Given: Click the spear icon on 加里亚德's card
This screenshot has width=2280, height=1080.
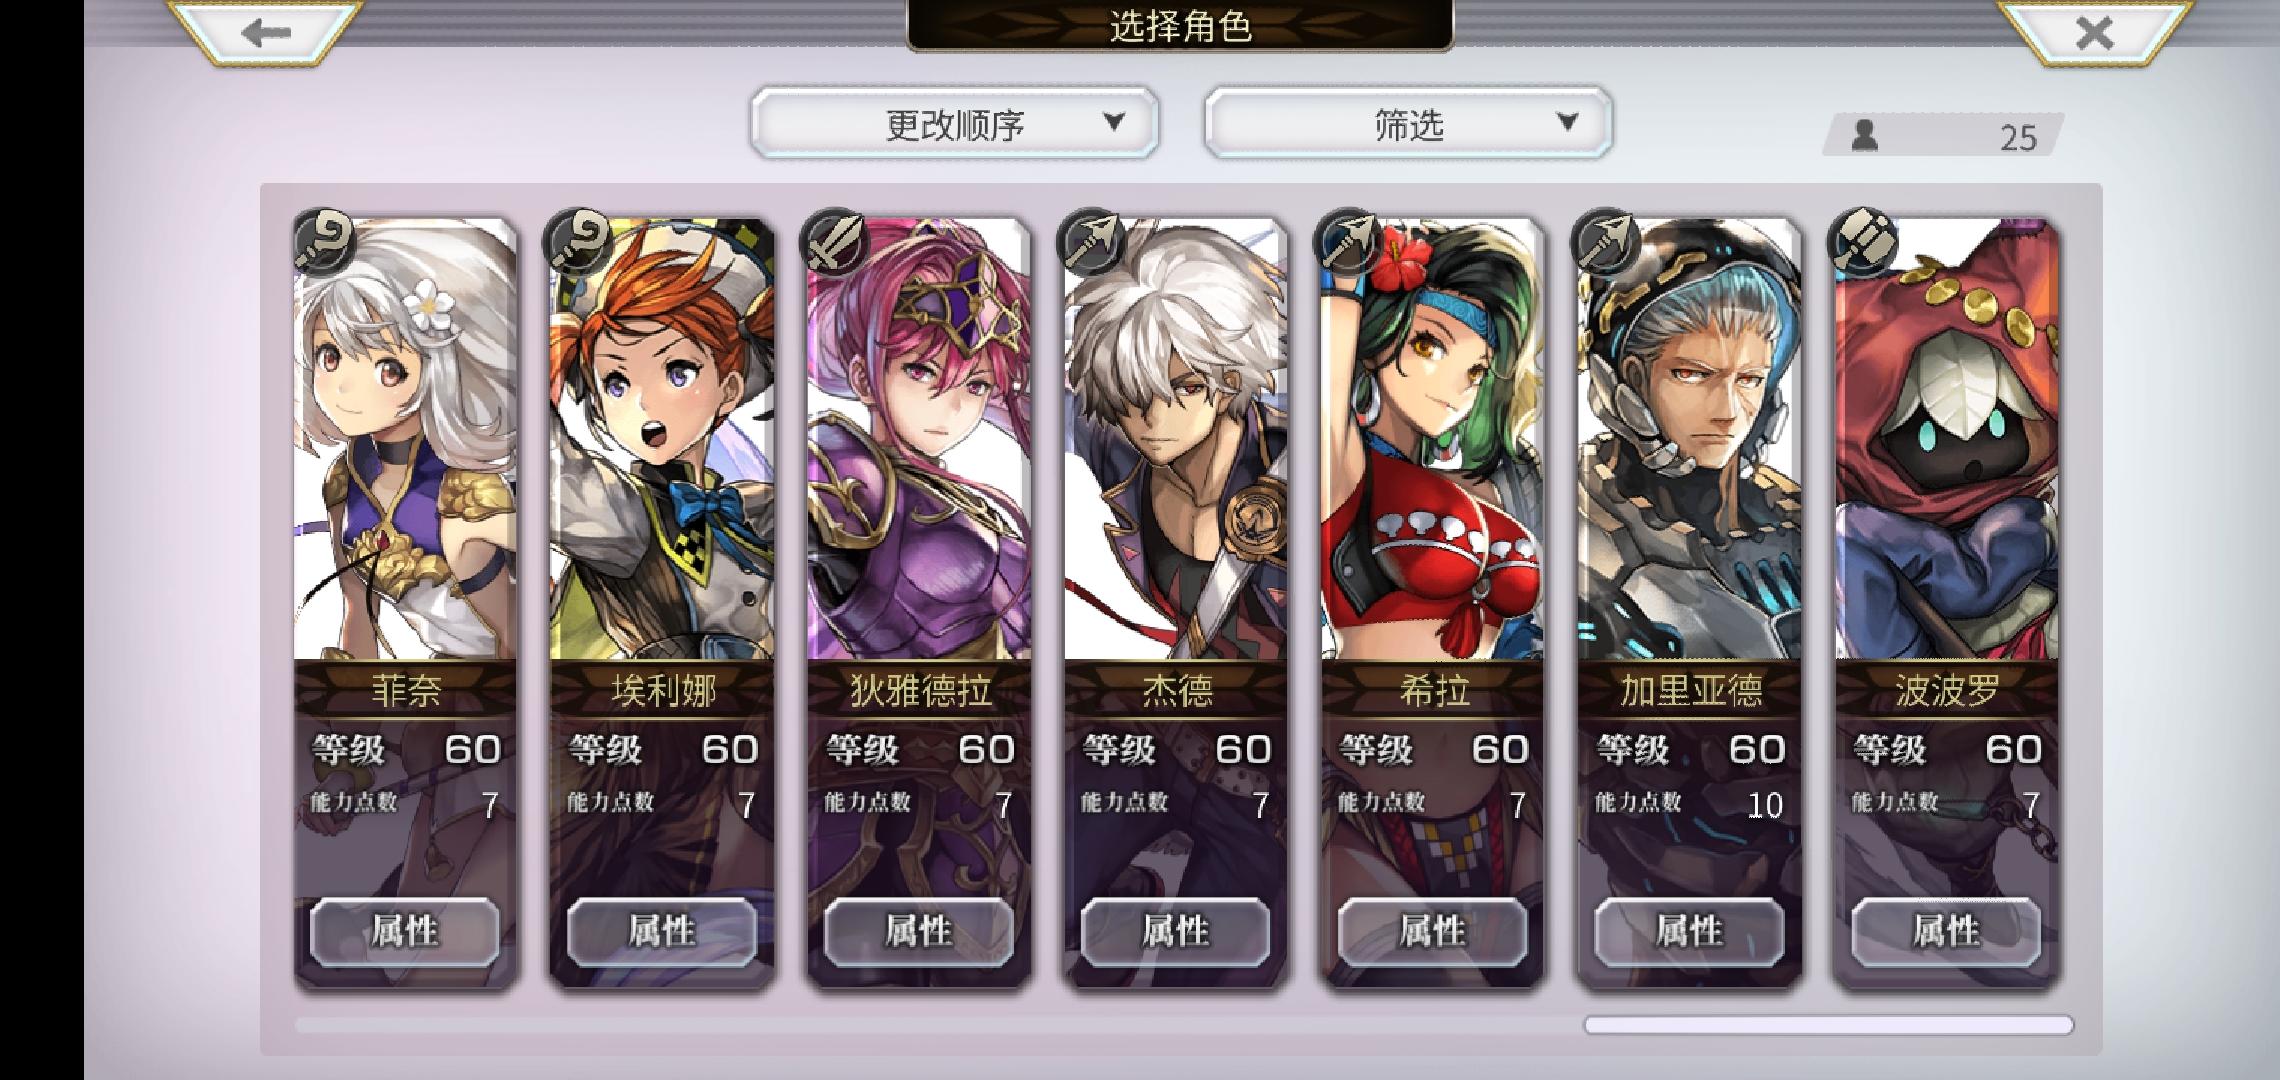Looking at the screenshot, I should coord(1606,242).
